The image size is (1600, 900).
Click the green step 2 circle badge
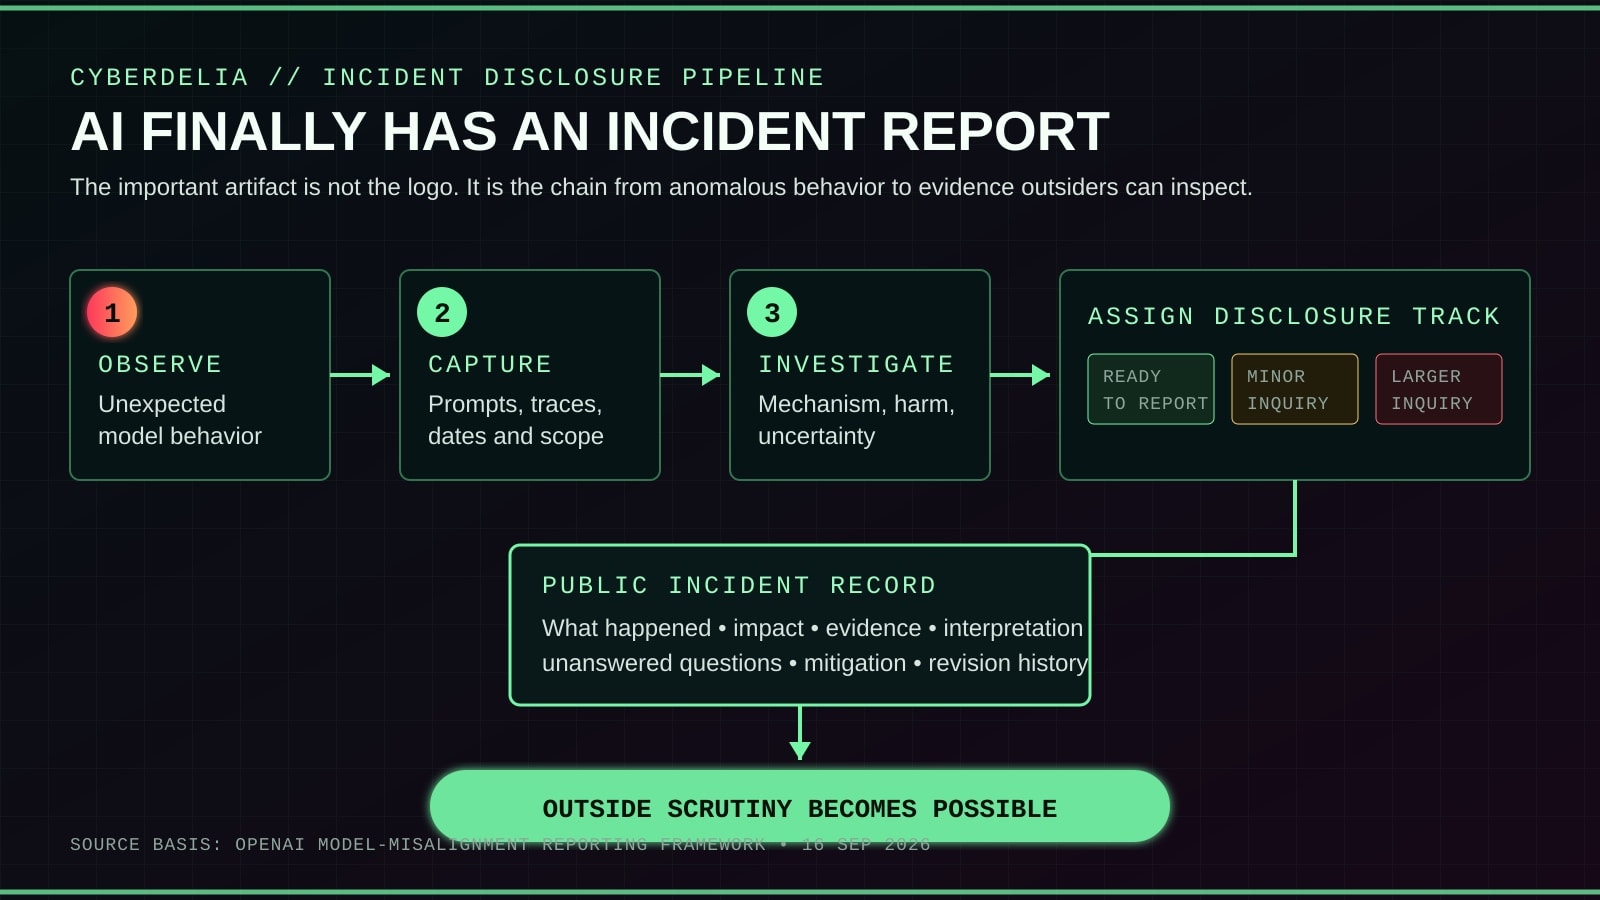(x=442, y=312)
